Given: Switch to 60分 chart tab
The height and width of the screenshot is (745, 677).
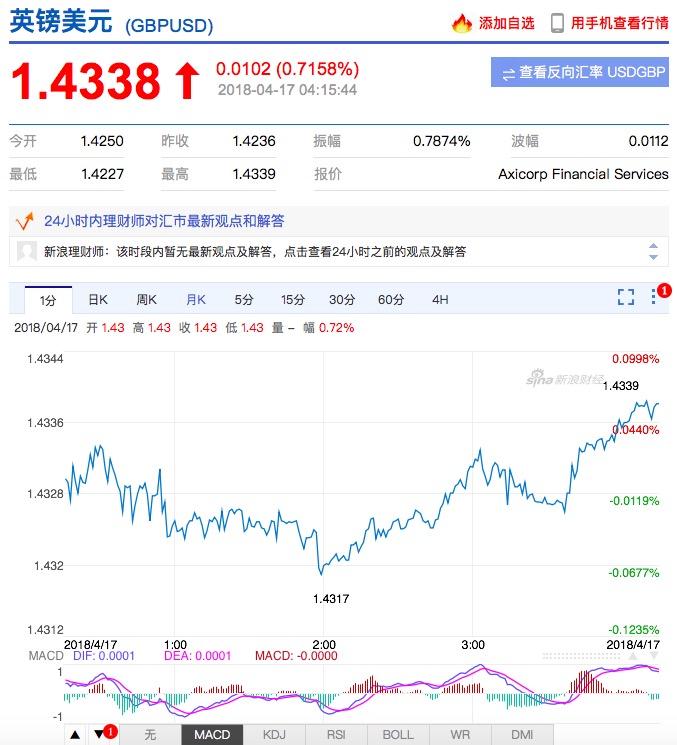Looking at the screenshot, I should pyautogui.click(x=391, y=299).
